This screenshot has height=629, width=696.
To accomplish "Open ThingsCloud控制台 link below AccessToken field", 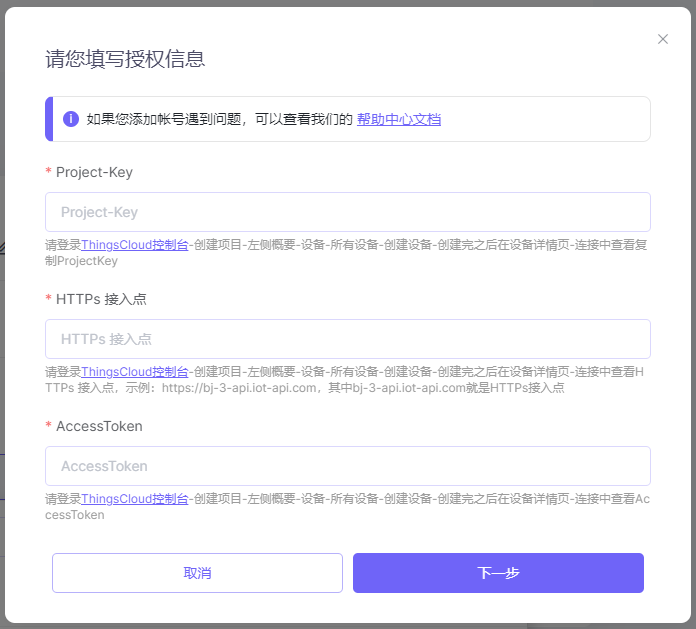I will click(135, 499).
